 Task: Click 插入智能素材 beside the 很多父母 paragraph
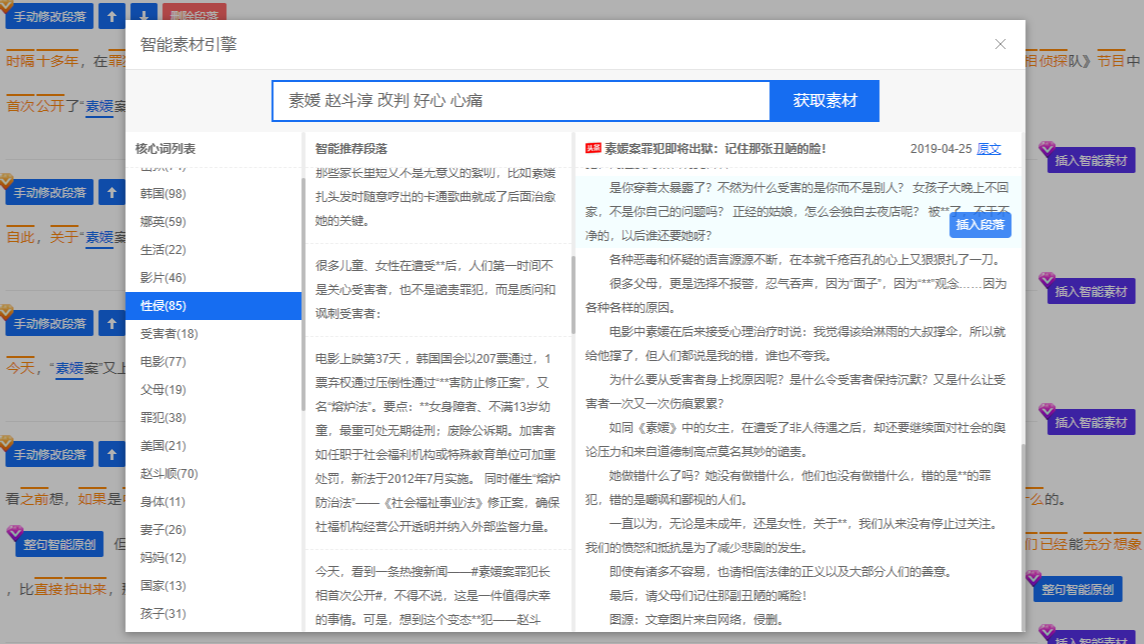(x=1091, y=292)
